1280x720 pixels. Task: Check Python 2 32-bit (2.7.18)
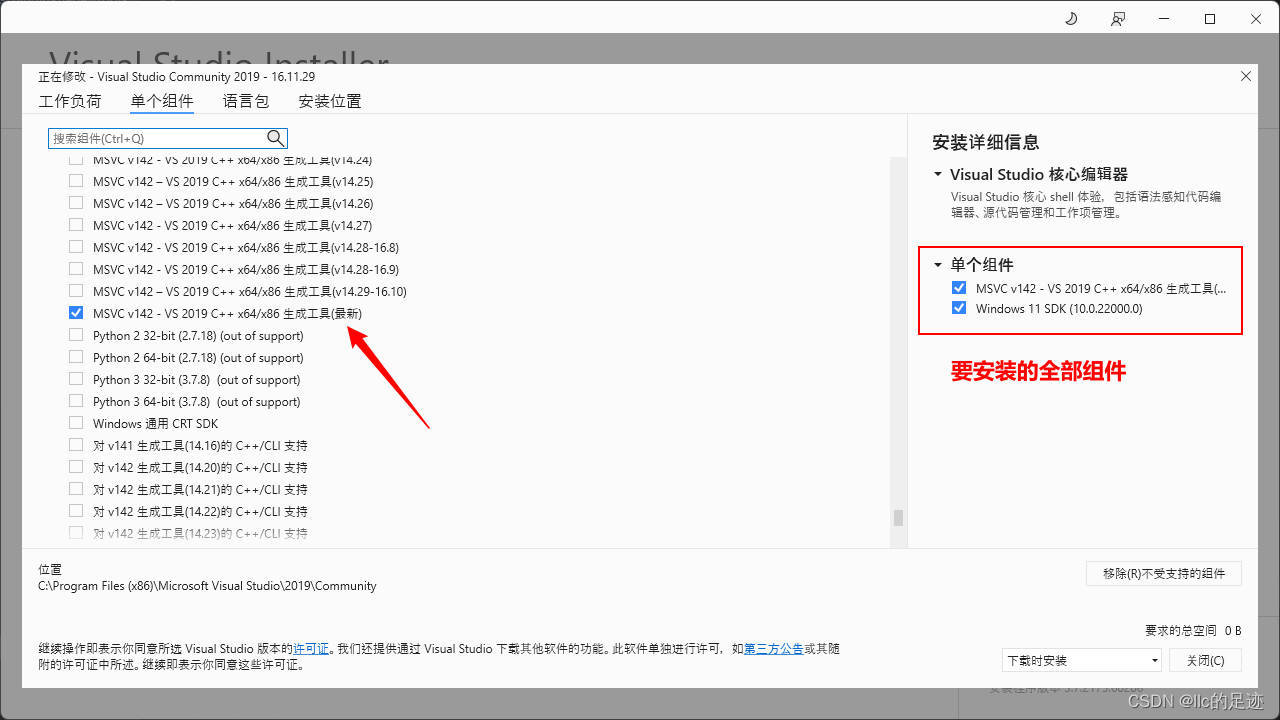pyautogui.click(x=76, y=335)
